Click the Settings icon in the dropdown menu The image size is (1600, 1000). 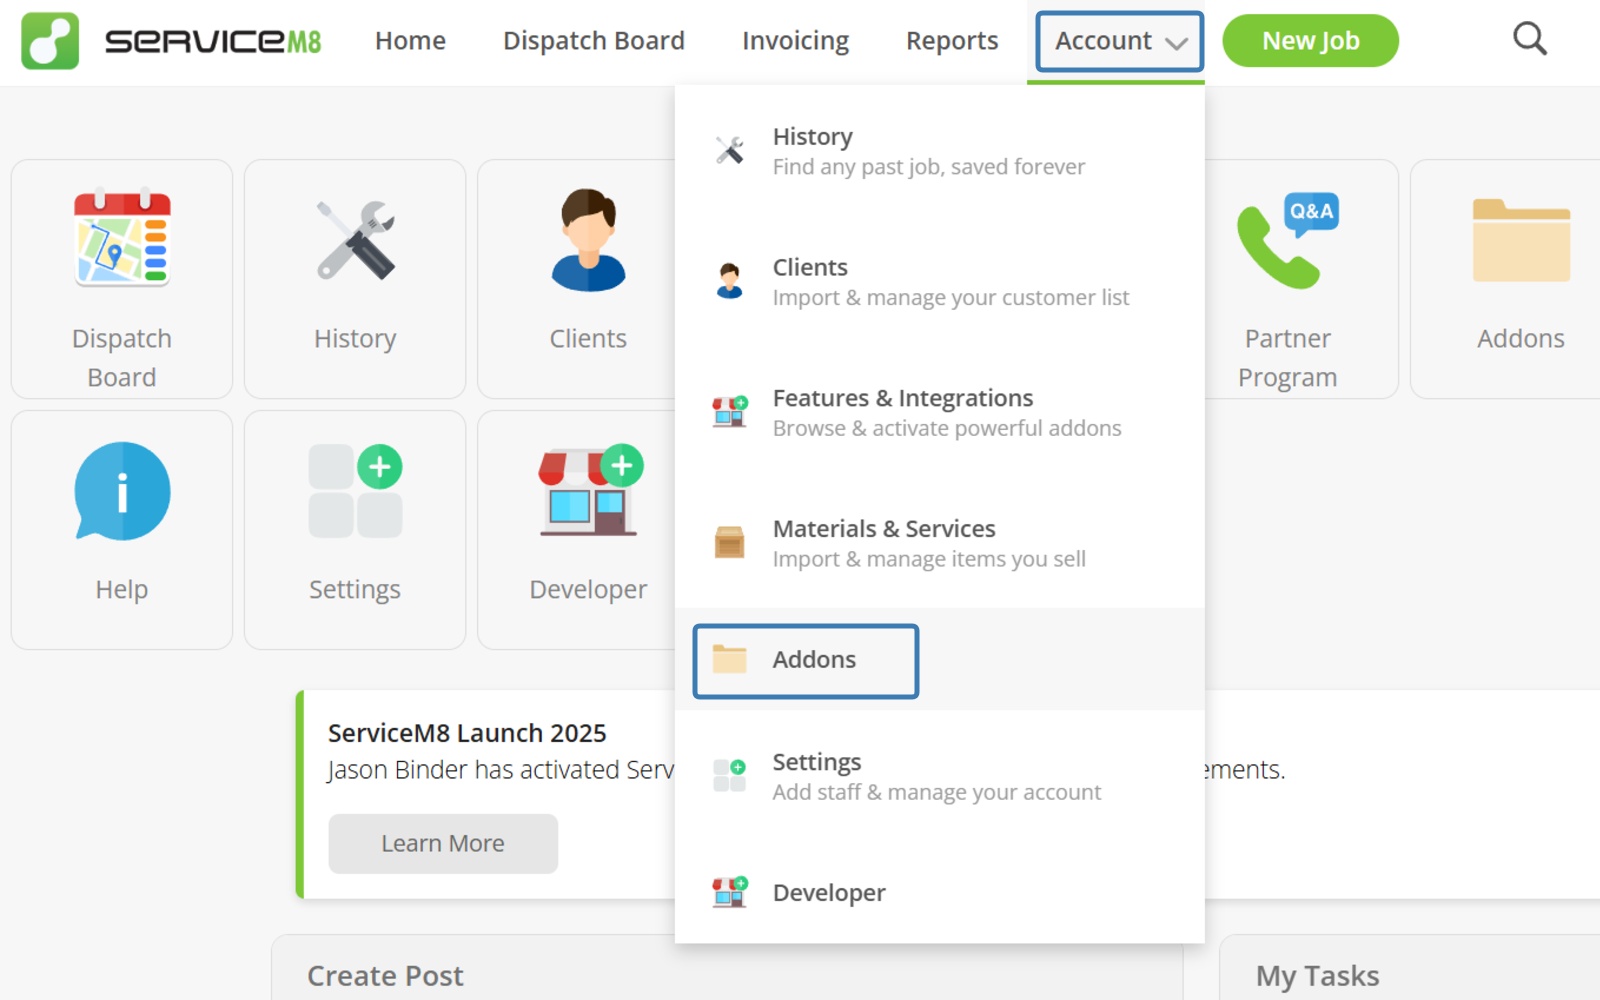click(x=730, y=775)
